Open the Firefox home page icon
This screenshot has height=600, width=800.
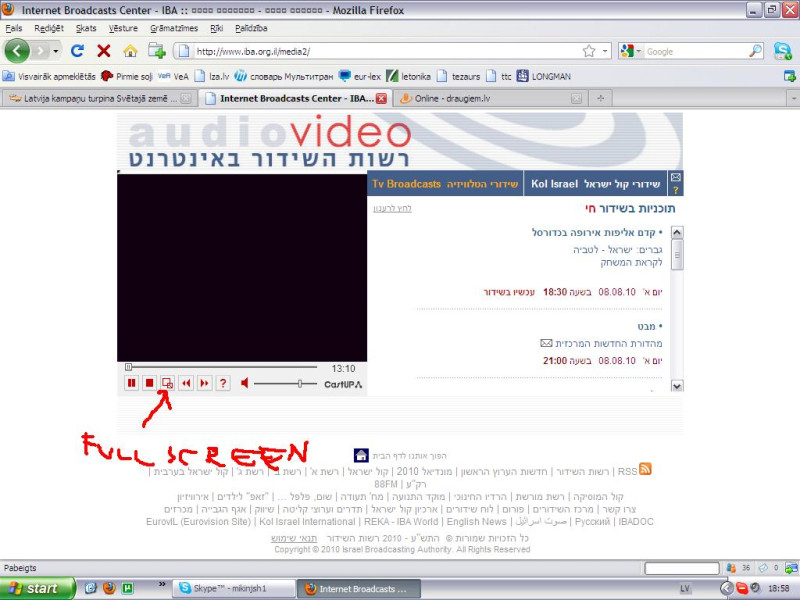pos(131,51)
